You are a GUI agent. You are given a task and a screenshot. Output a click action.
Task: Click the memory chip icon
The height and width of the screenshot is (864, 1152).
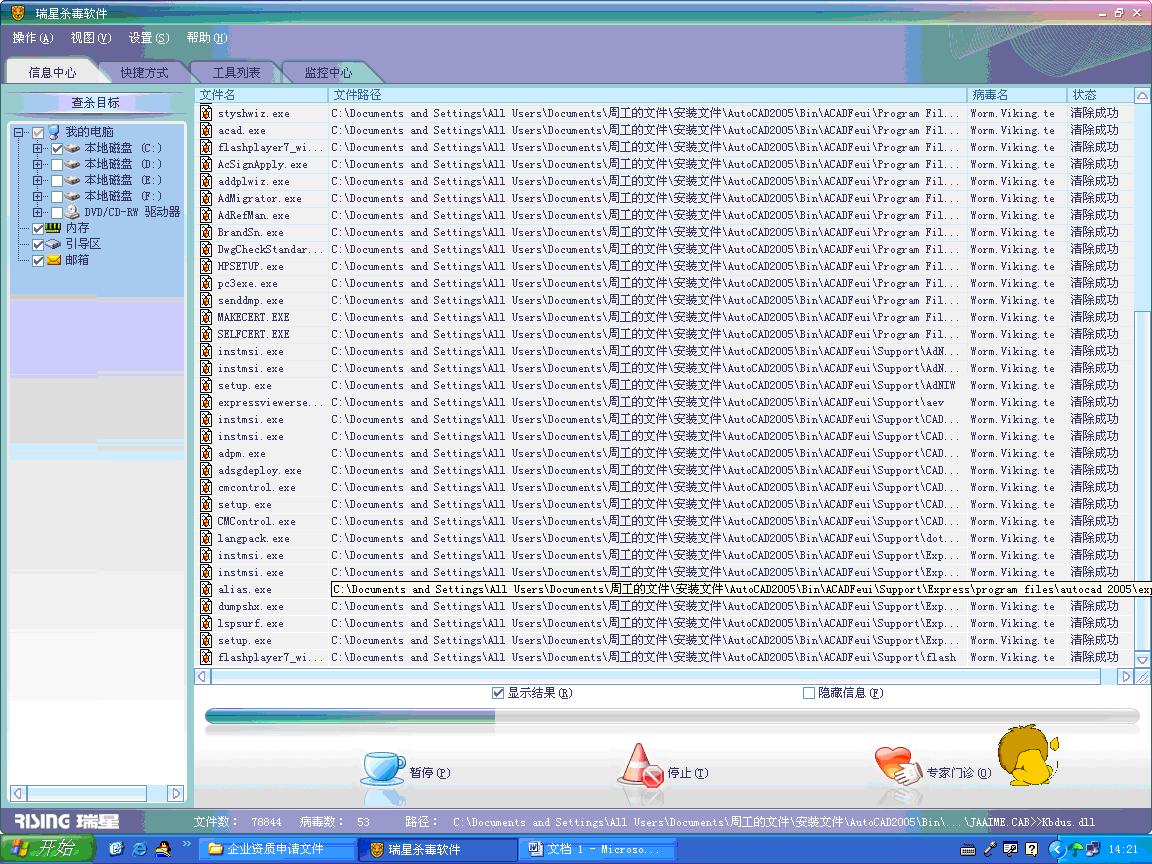(53, 228)
